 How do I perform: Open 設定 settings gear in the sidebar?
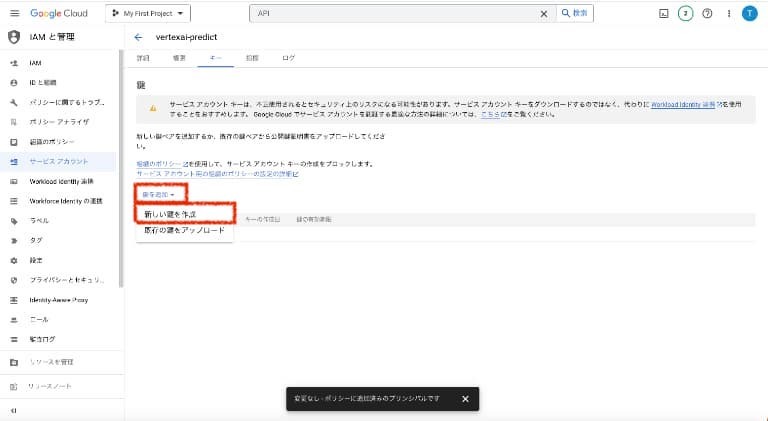[x=59, y=260]
